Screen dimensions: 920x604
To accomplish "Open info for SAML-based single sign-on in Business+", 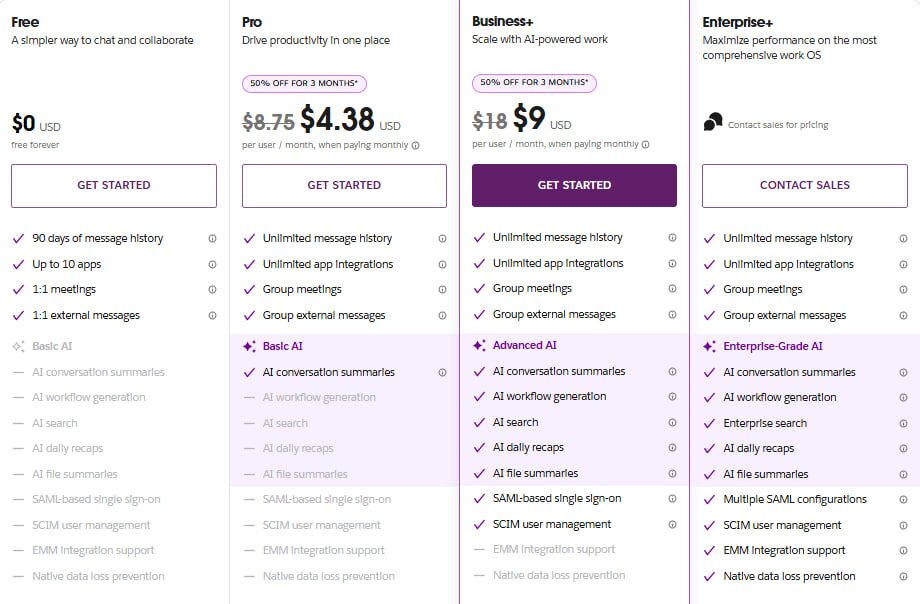I will (x=670, y=499).
